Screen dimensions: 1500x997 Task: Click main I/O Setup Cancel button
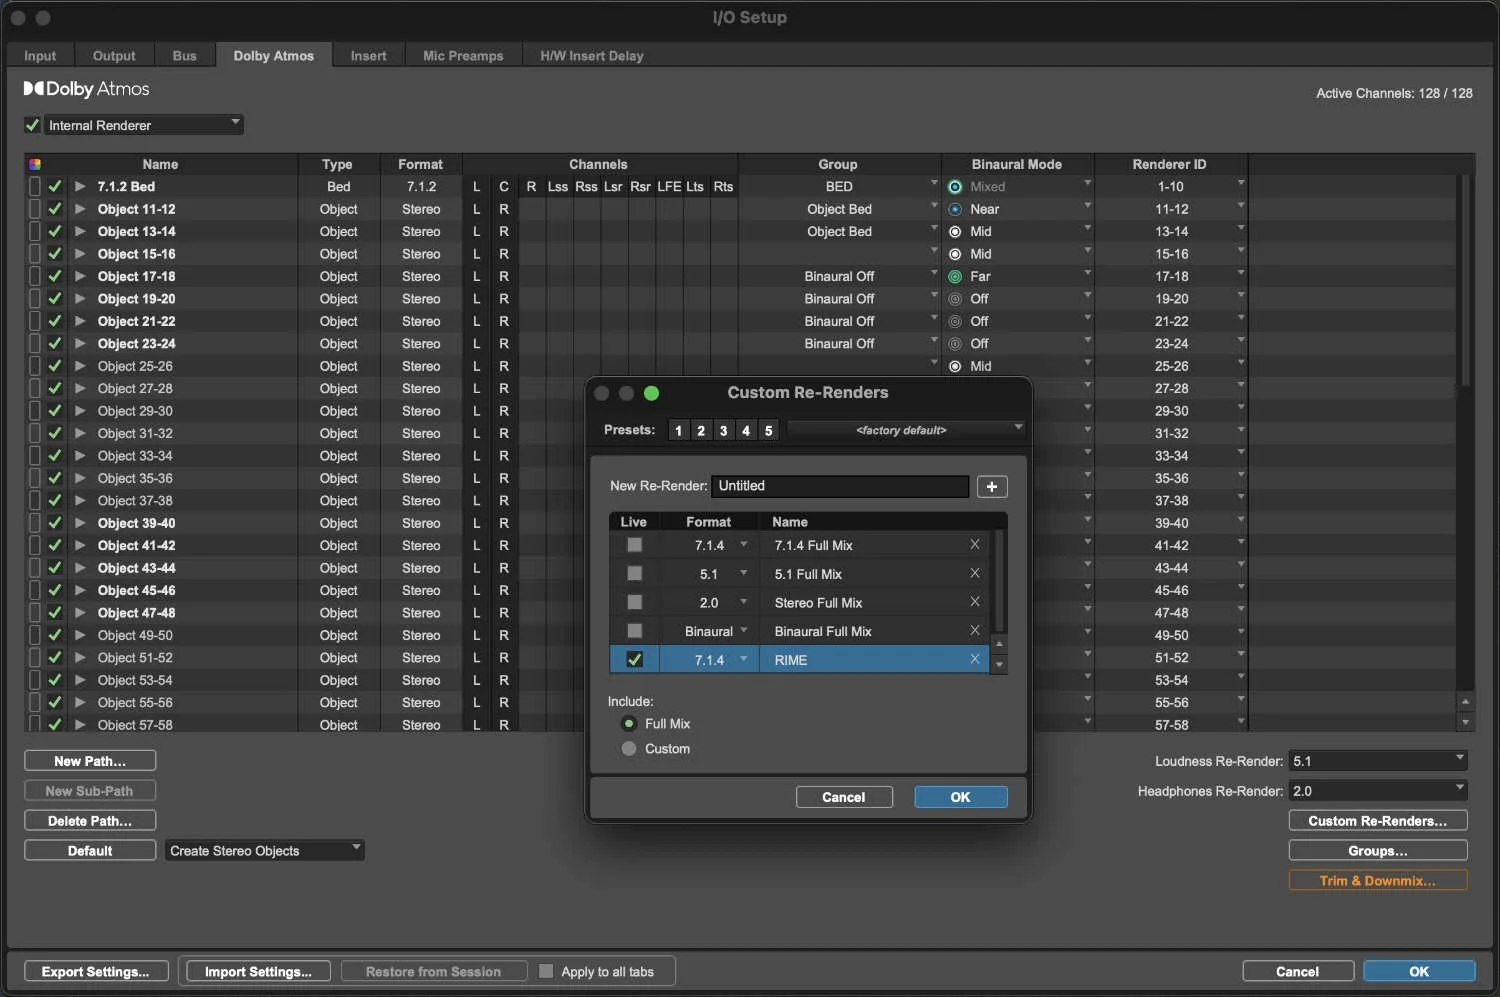1297,971
